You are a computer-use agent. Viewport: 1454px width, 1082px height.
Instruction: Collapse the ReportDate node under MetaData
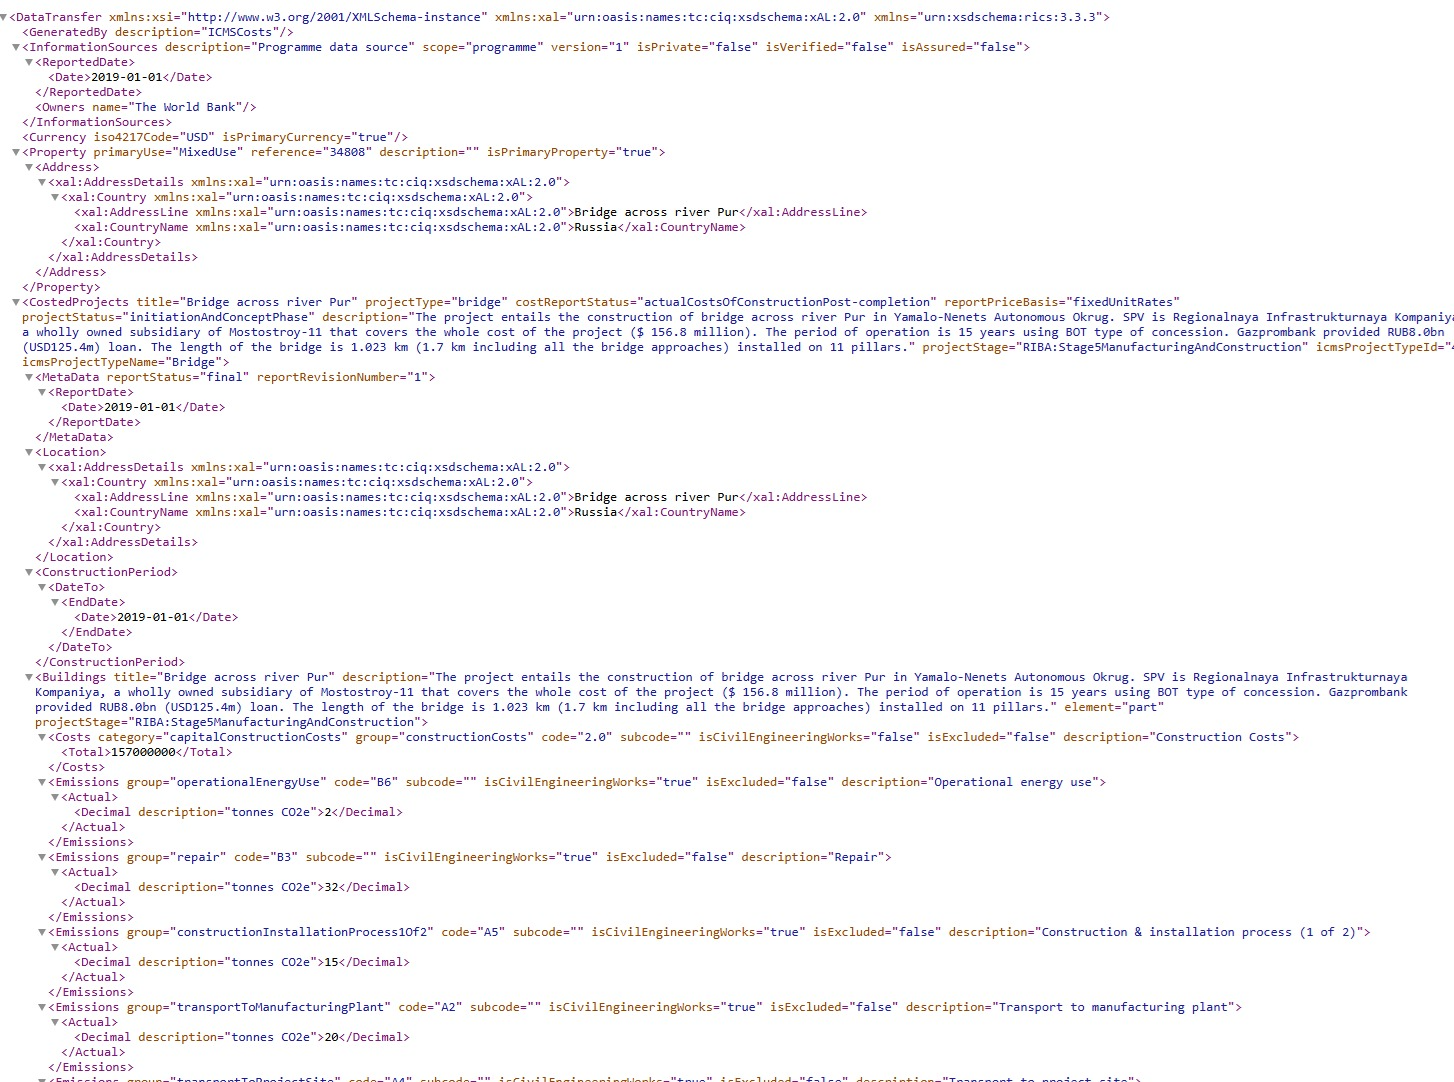coord(42,392)
